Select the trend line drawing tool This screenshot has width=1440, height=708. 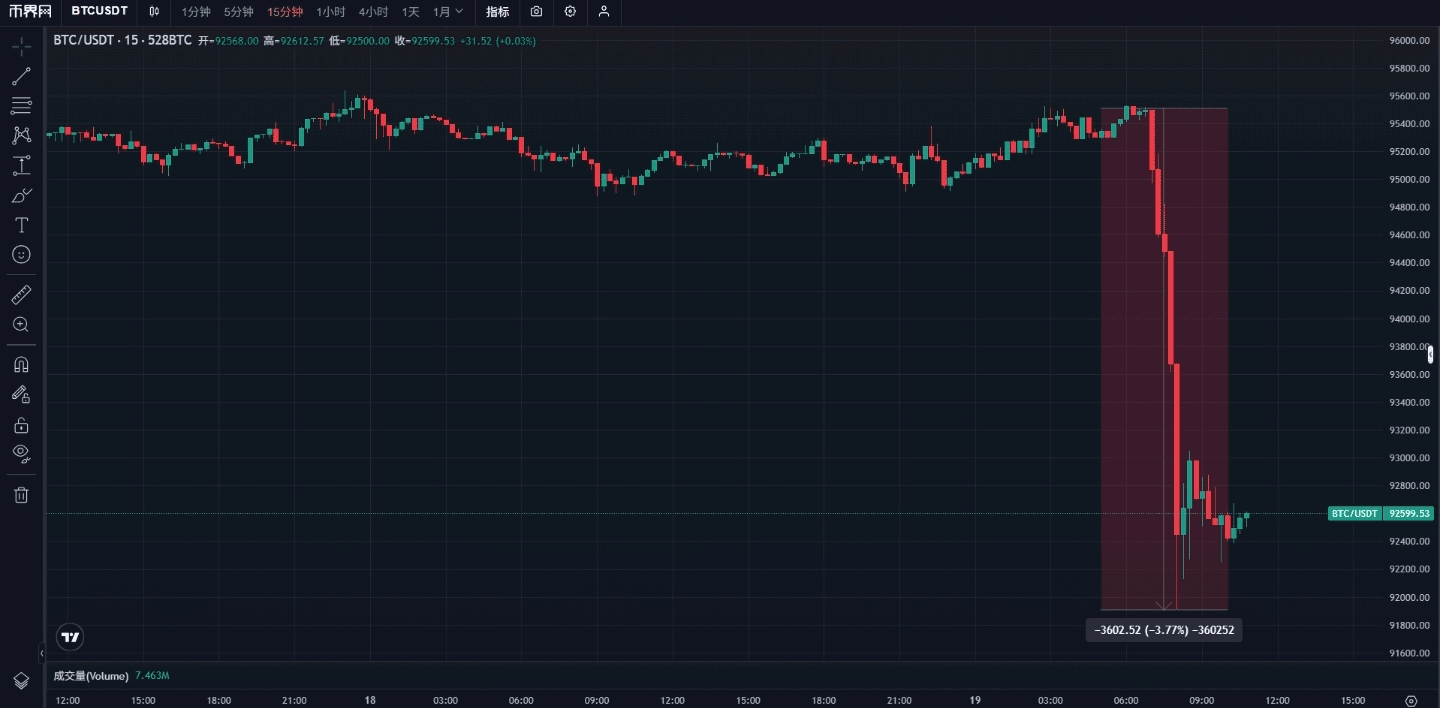pyautogui.click(x=21, y=76)
